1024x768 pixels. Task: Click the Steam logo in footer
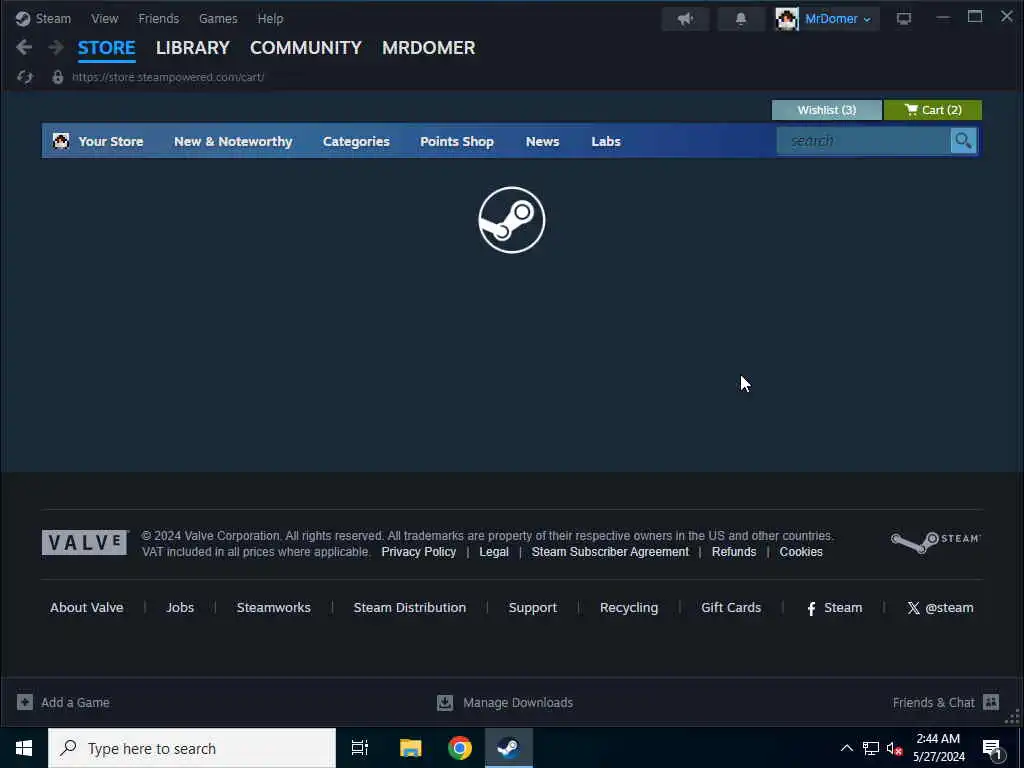tap(935, 541)
